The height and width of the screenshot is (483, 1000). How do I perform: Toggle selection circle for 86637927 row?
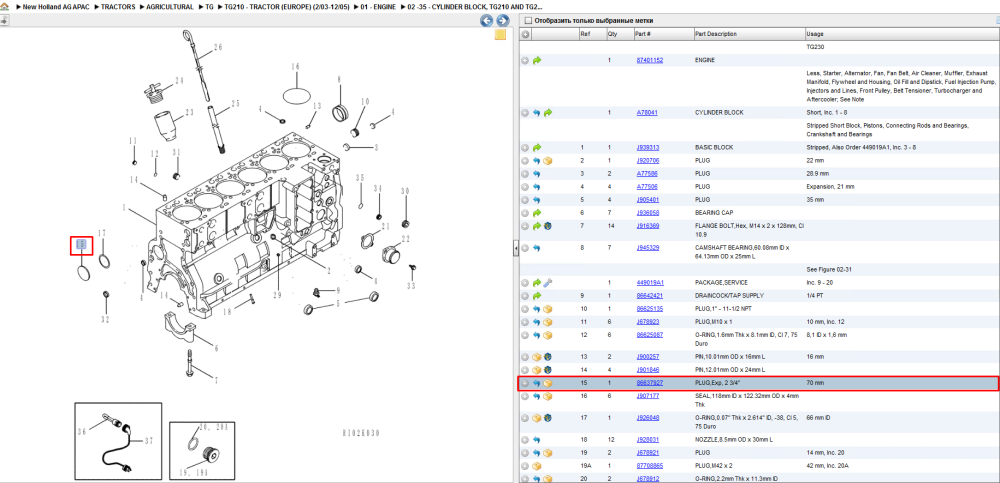[525, 383]
